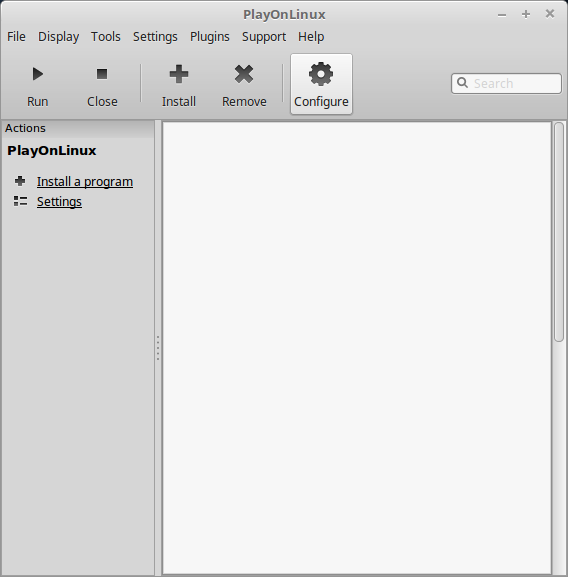Click the Run play icon

tap(38, 74)
